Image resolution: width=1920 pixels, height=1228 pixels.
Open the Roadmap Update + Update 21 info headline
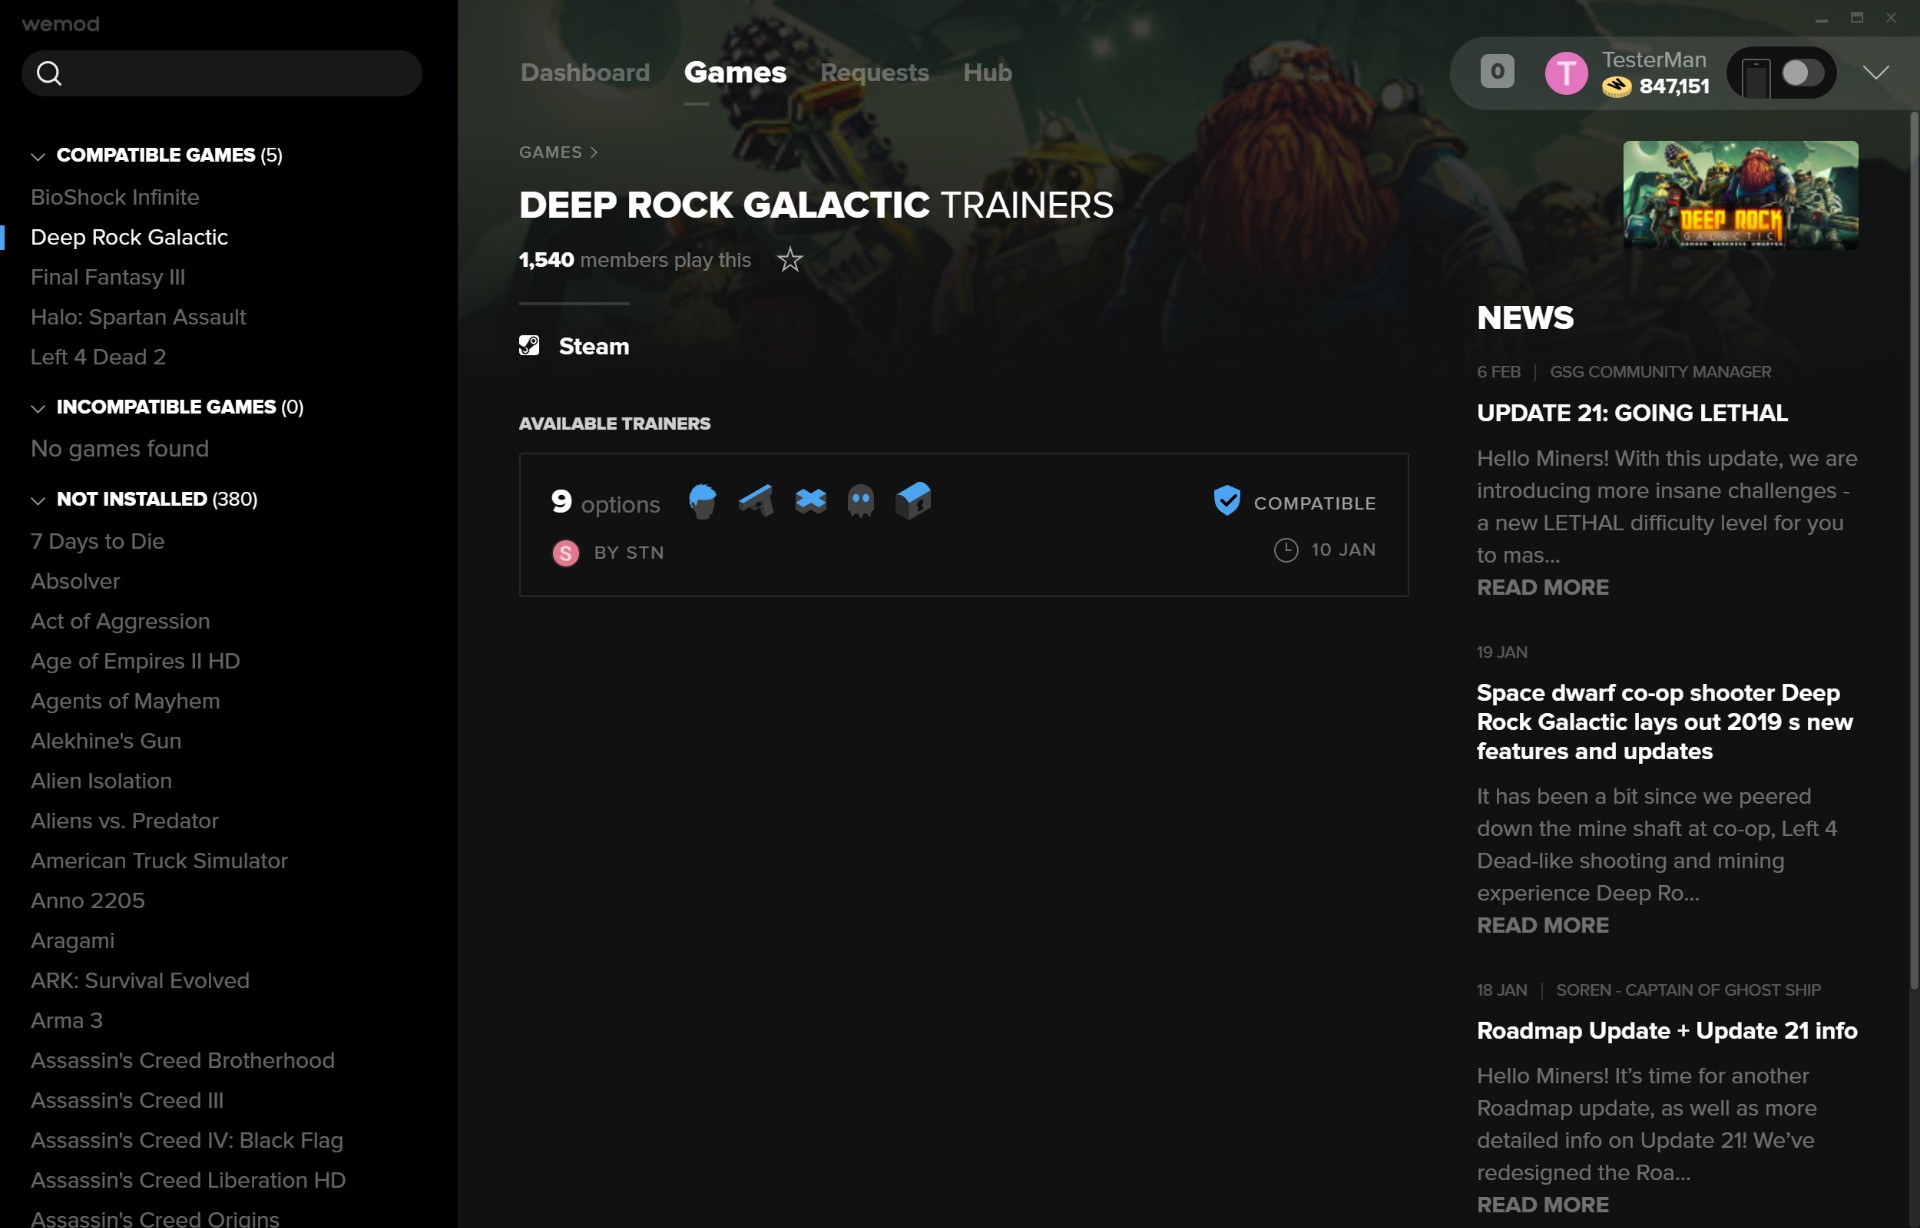1667,1031
